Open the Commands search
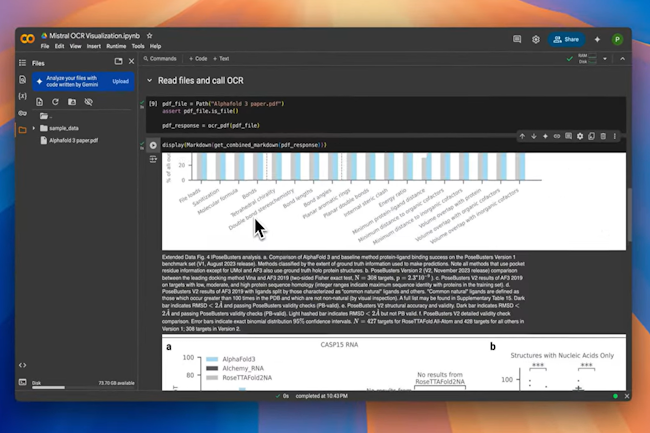 pyautogui.click(x=160, y=59)
